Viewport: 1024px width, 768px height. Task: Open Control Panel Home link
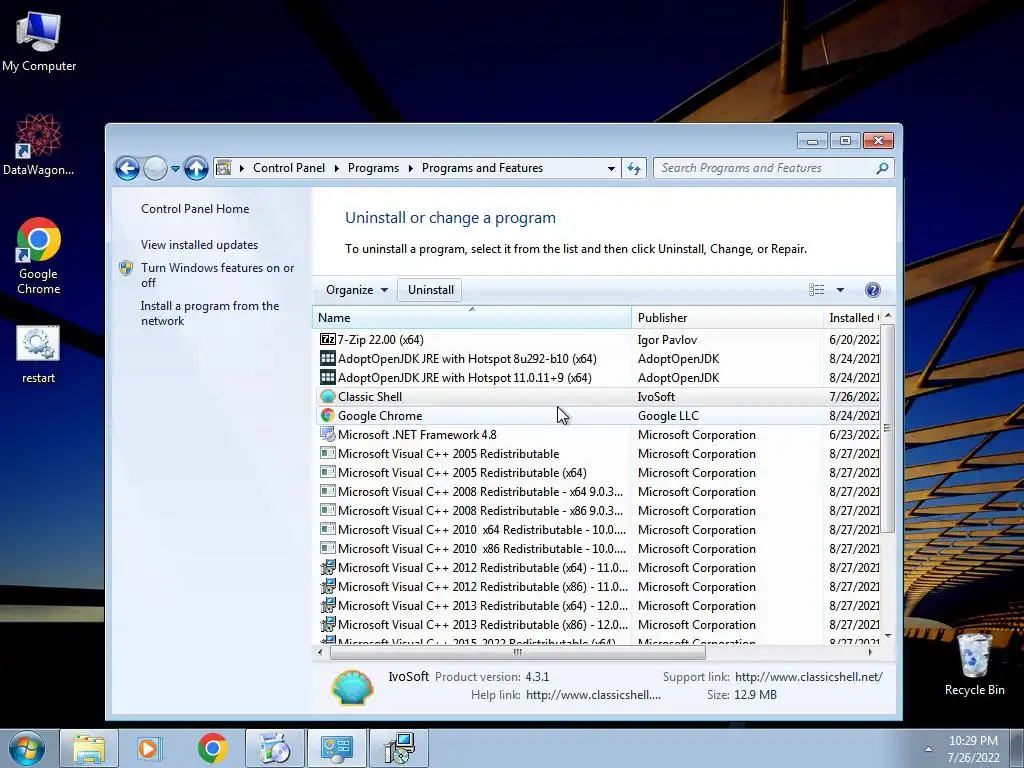click(x=195, y=209)
